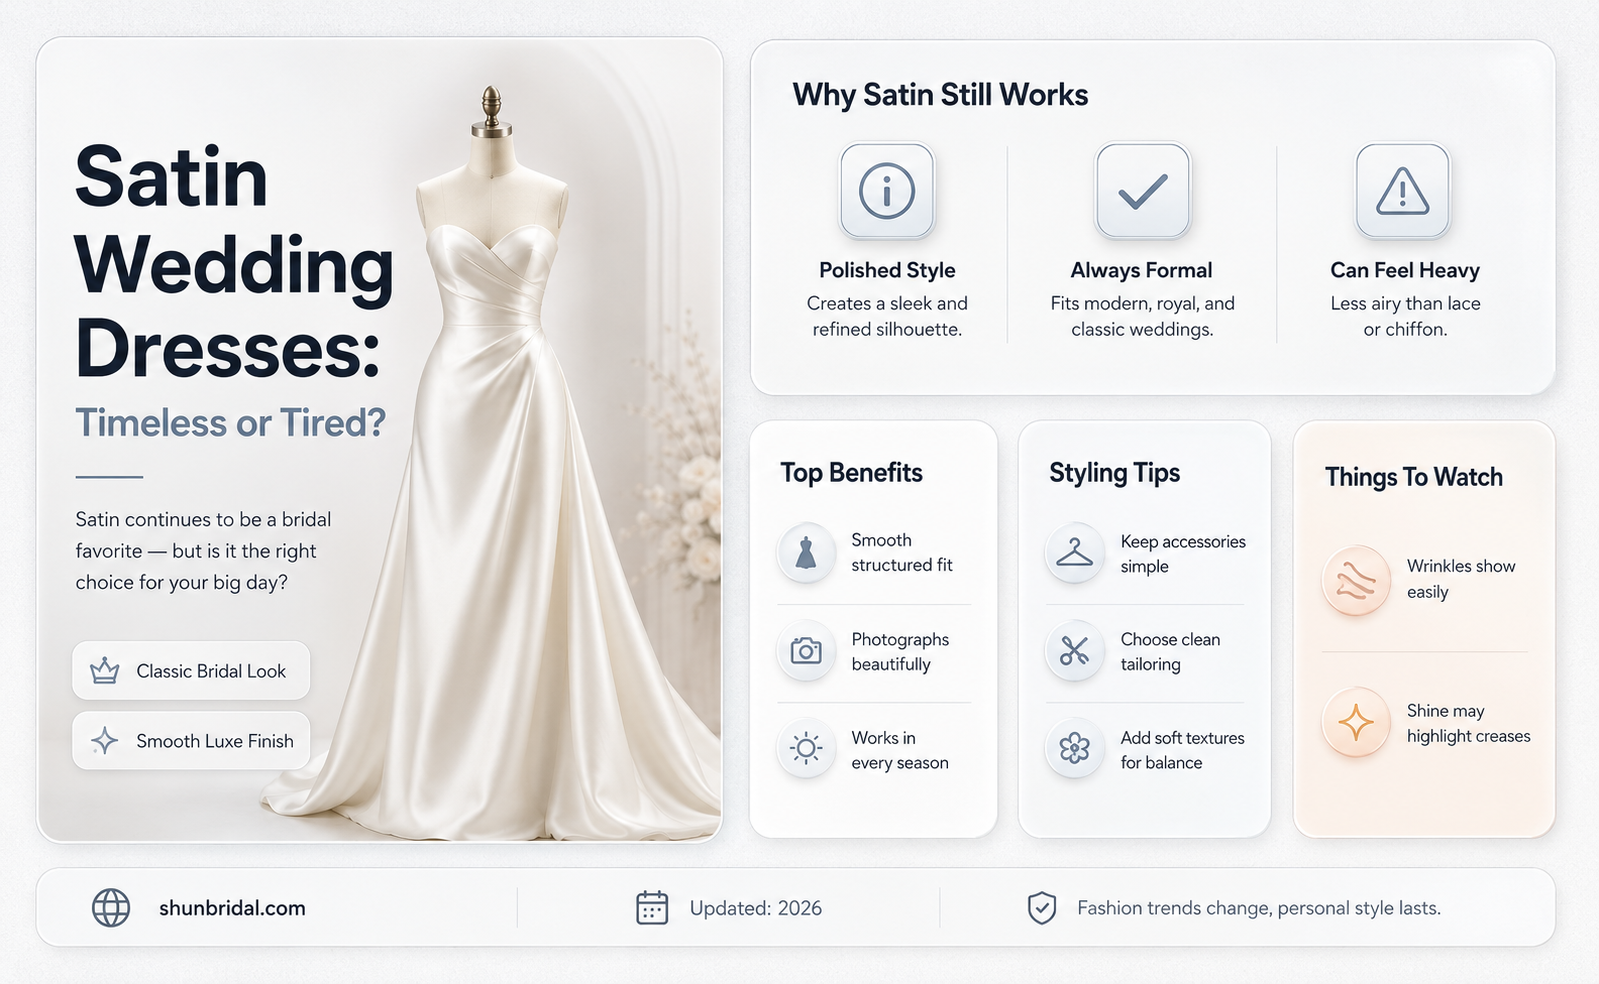Click the info icon above Polished Style

[x=887, y=191]
